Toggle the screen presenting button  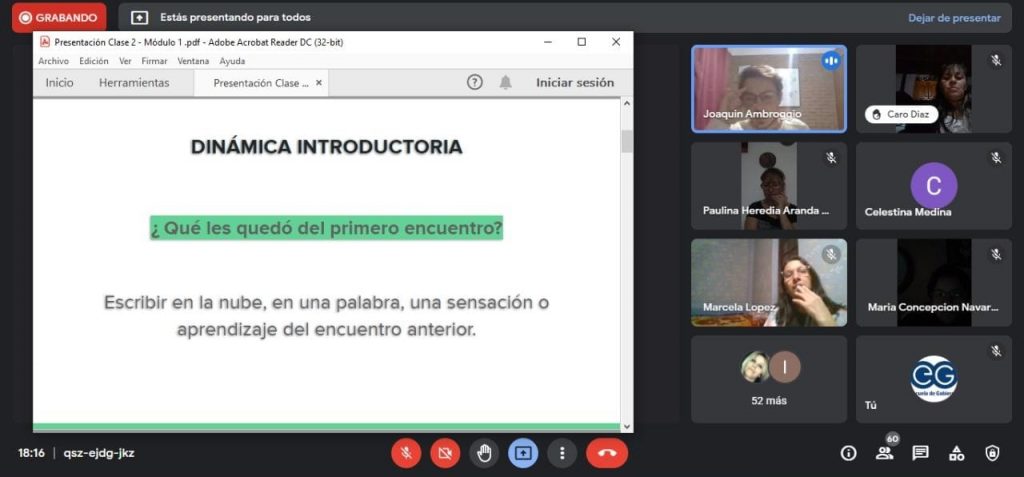point(523,453)
